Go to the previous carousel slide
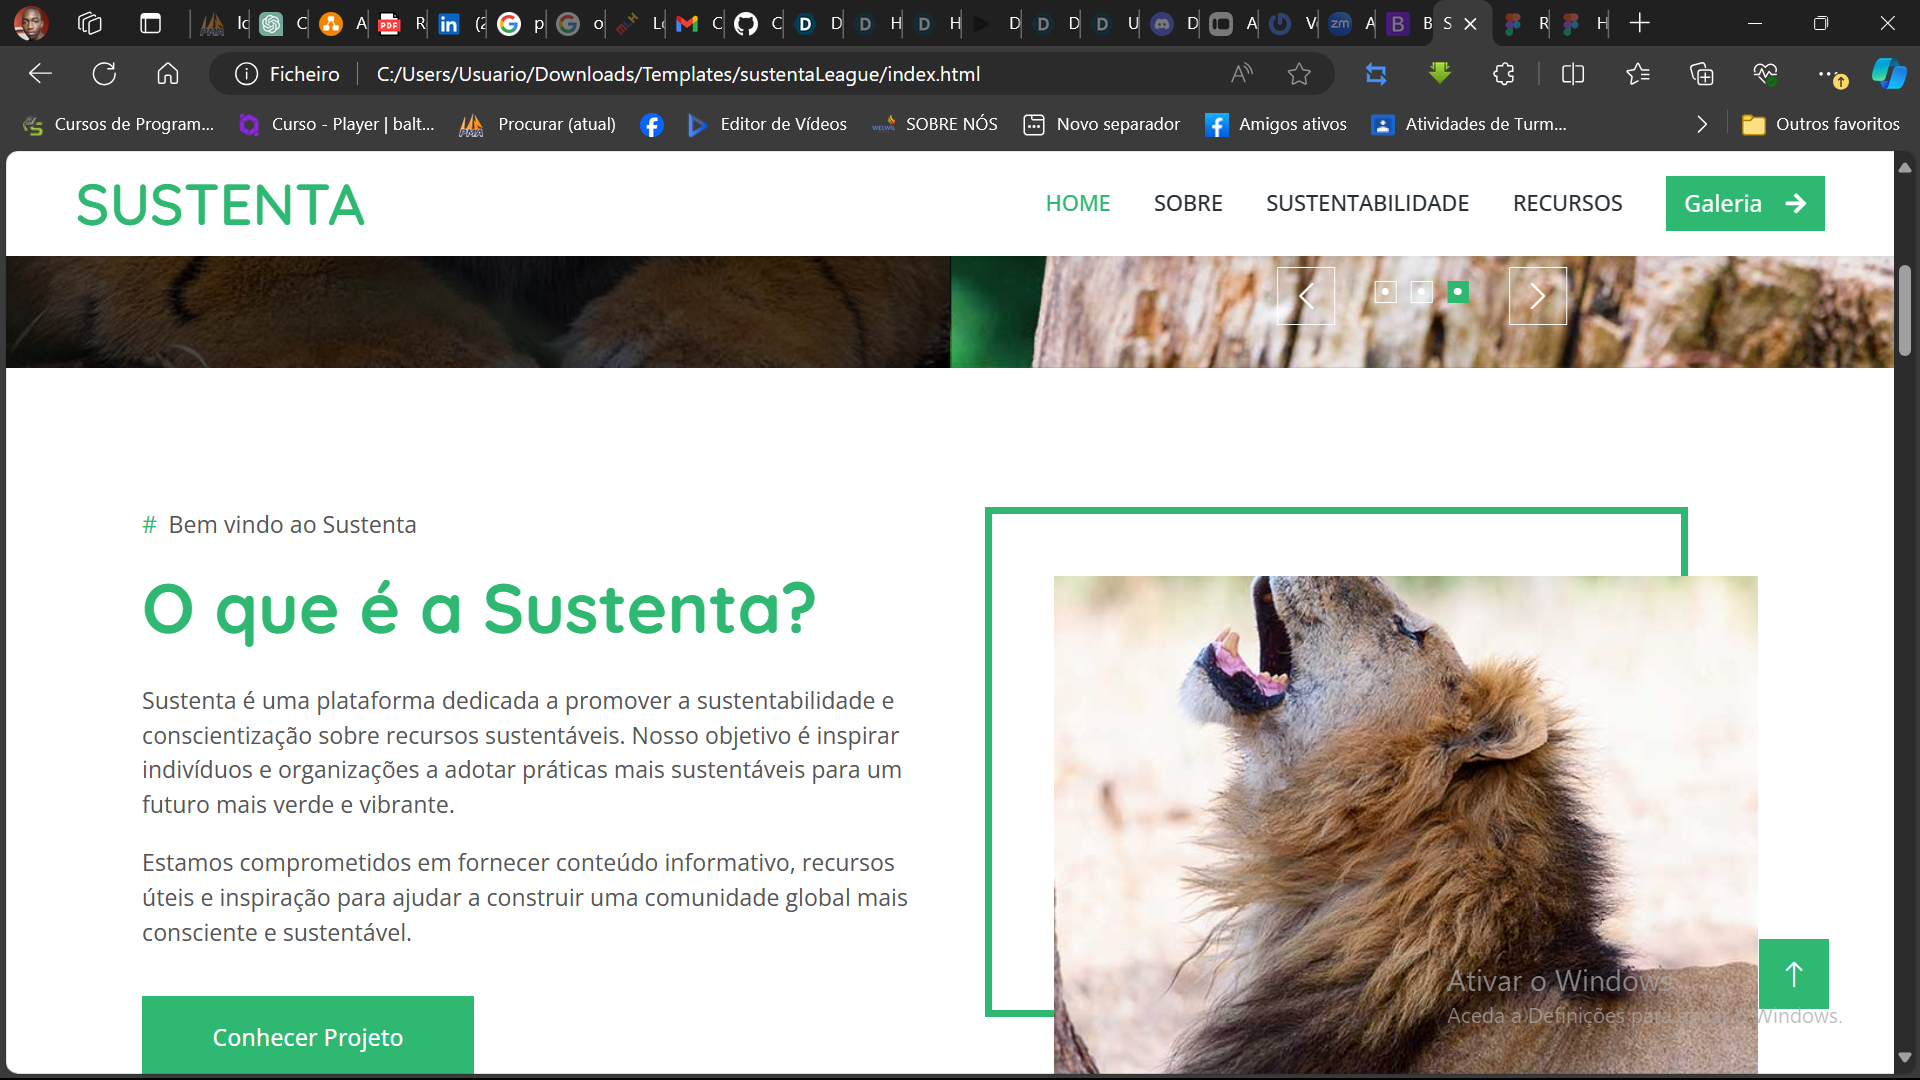Viewport: 1920px width, 1080px height. (1305, 296)
